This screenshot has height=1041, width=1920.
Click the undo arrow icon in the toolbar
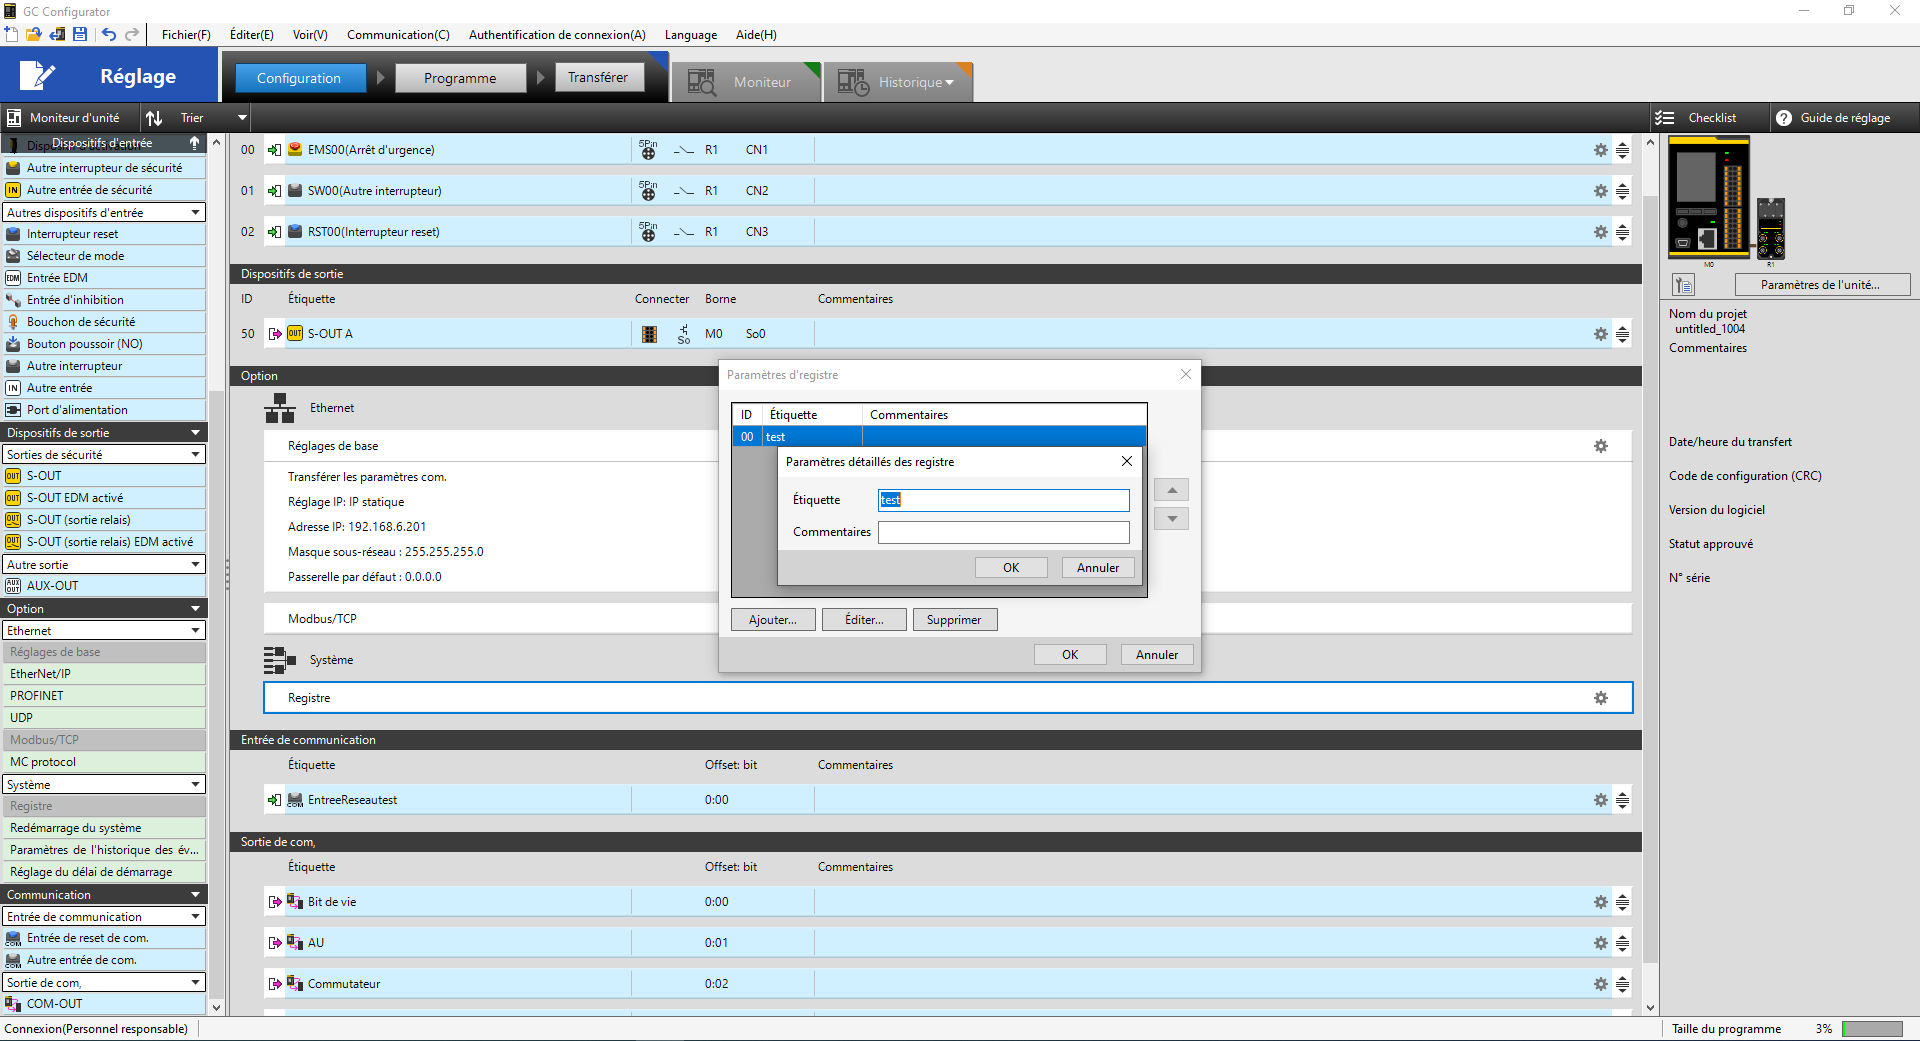(x=109, y=35)
